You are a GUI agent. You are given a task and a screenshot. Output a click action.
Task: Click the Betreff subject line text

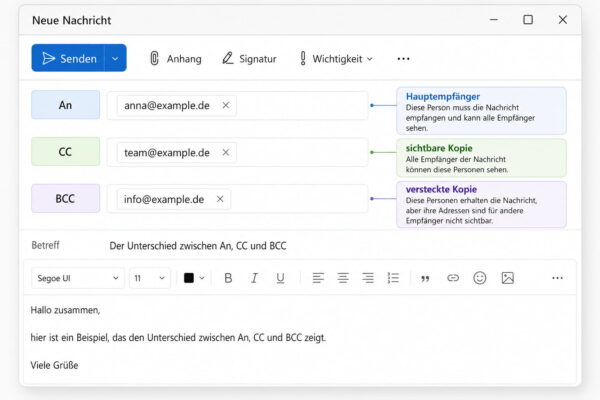click(198, 246)
